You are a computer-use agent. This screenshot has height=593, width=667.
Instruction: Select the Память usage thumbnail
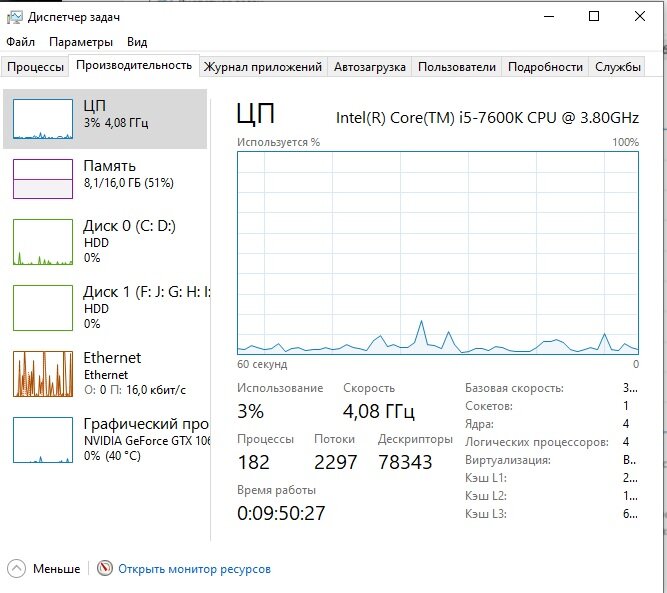43,179
